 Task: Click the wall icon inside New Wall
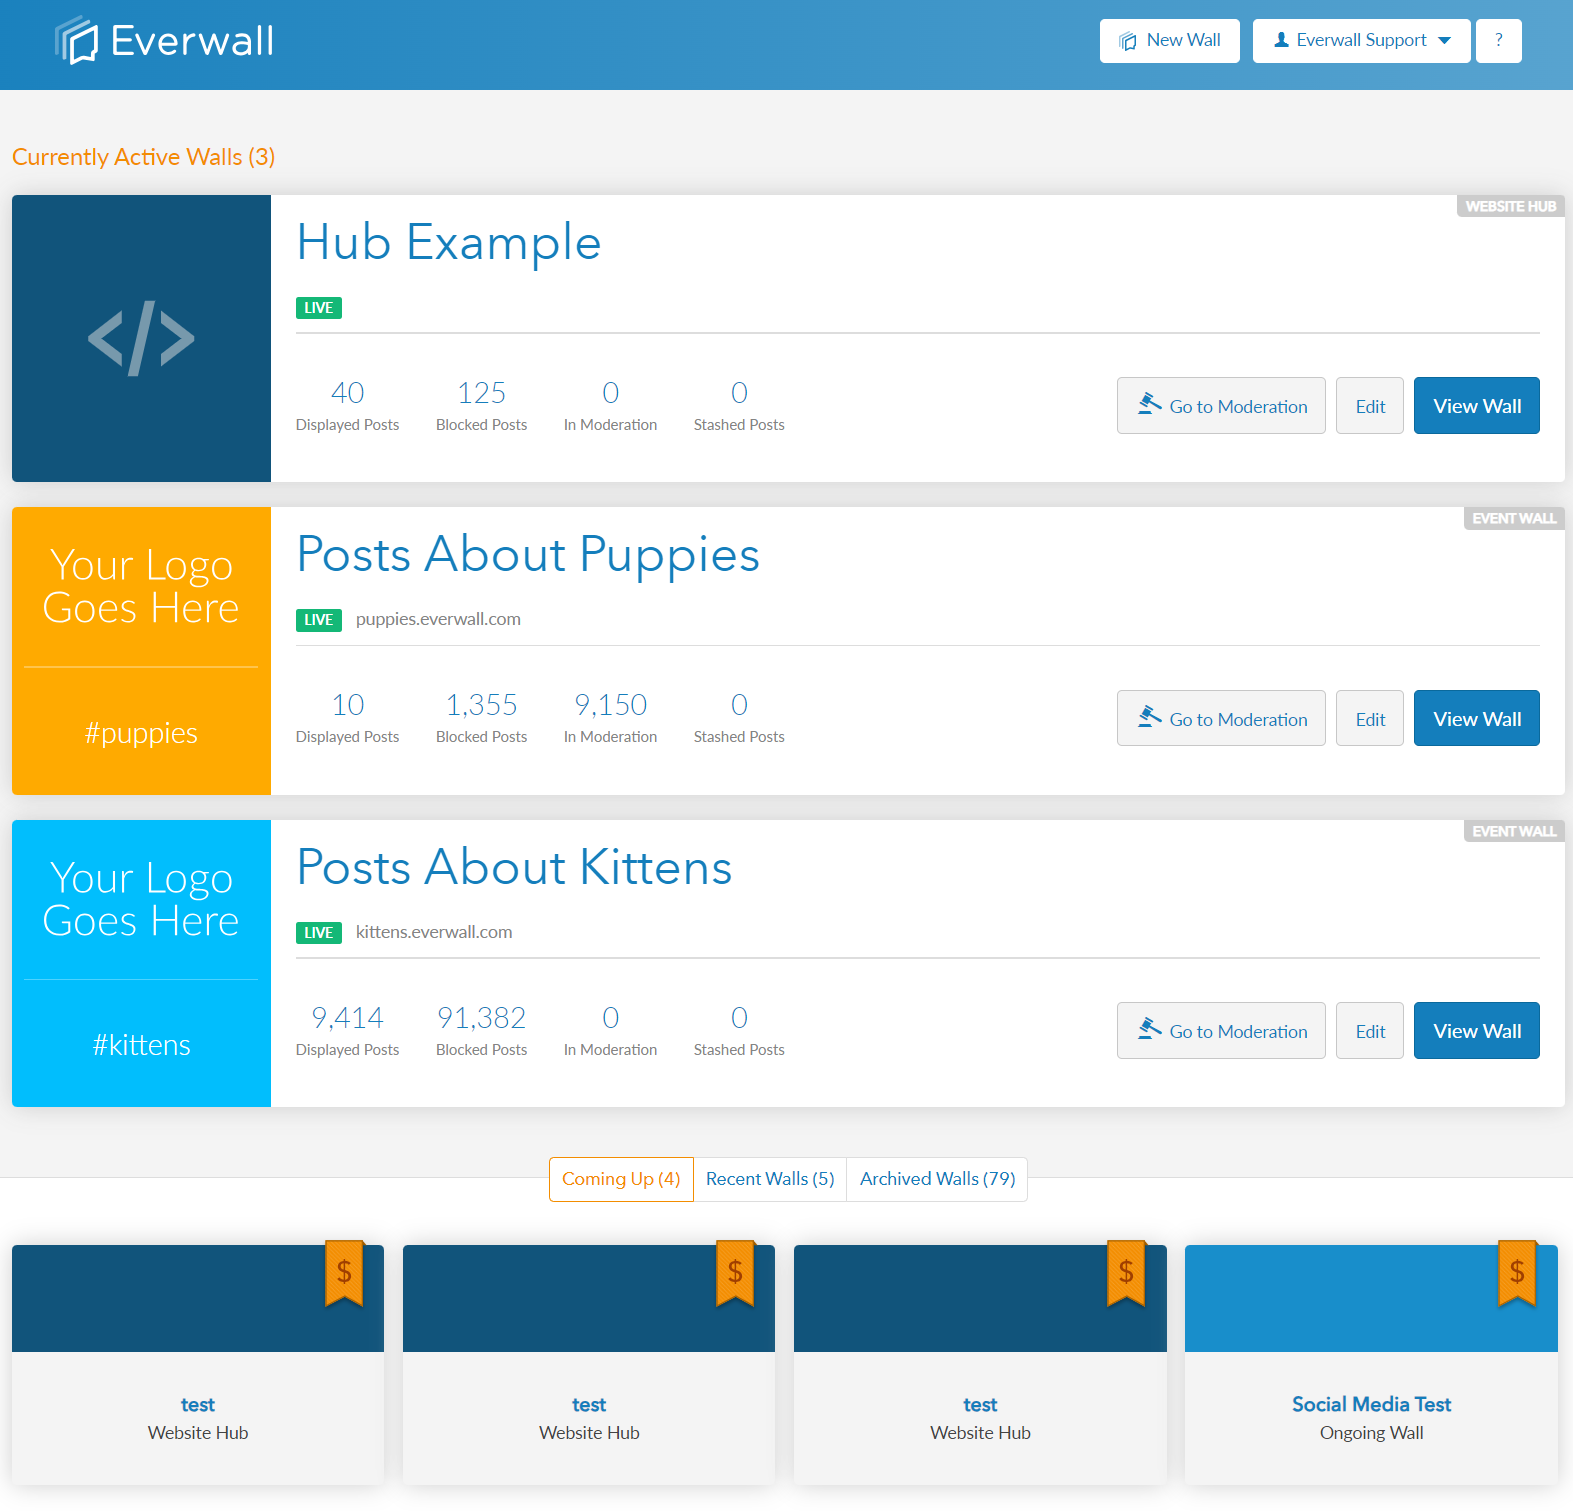(x=1128, y=41)
